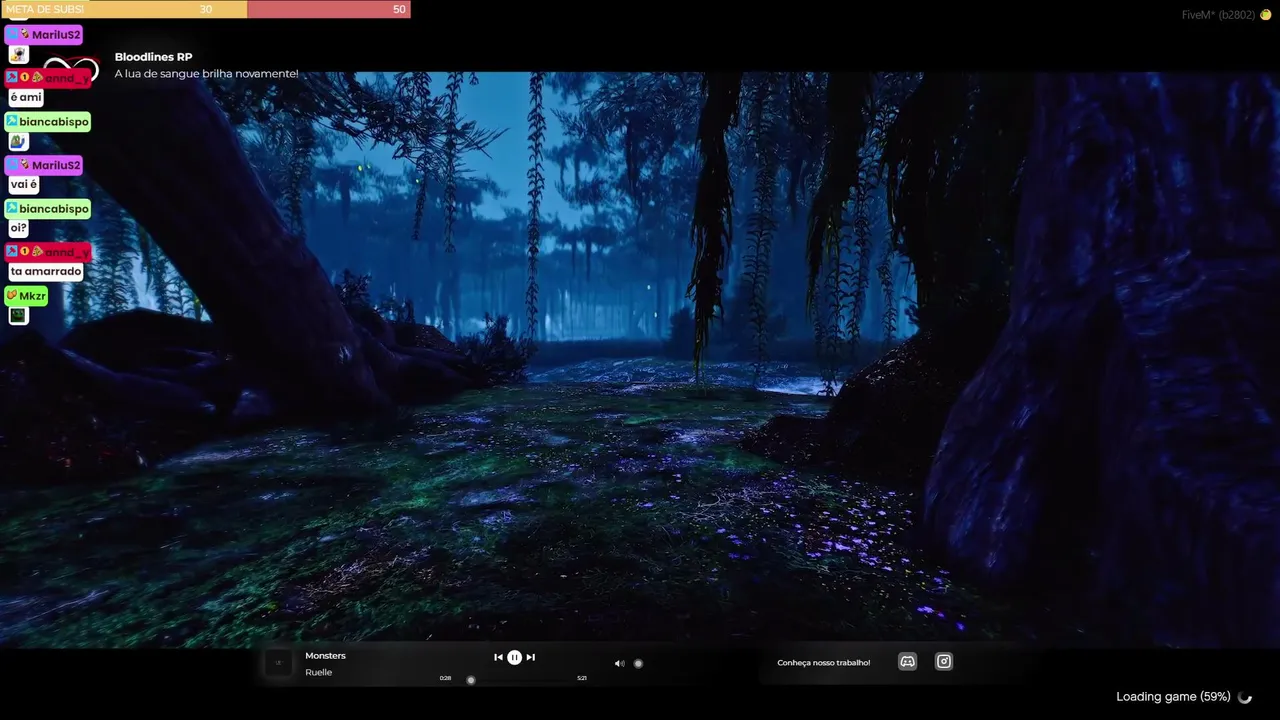Click "A lua de sangue brilha novamente!" subtitle

[206, 74]
